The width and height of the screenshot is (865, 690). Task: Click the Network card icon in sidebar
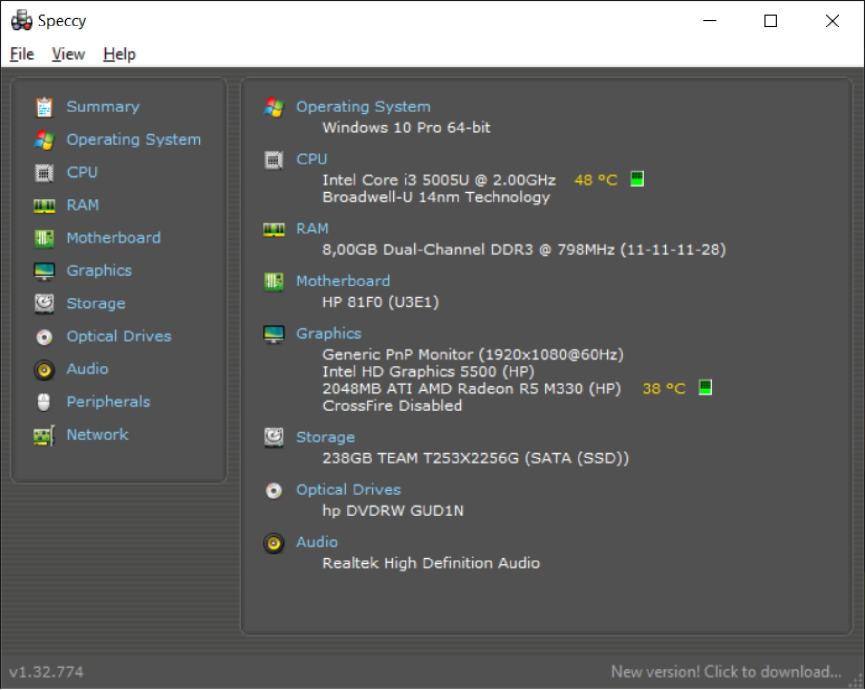pos(44,435)
